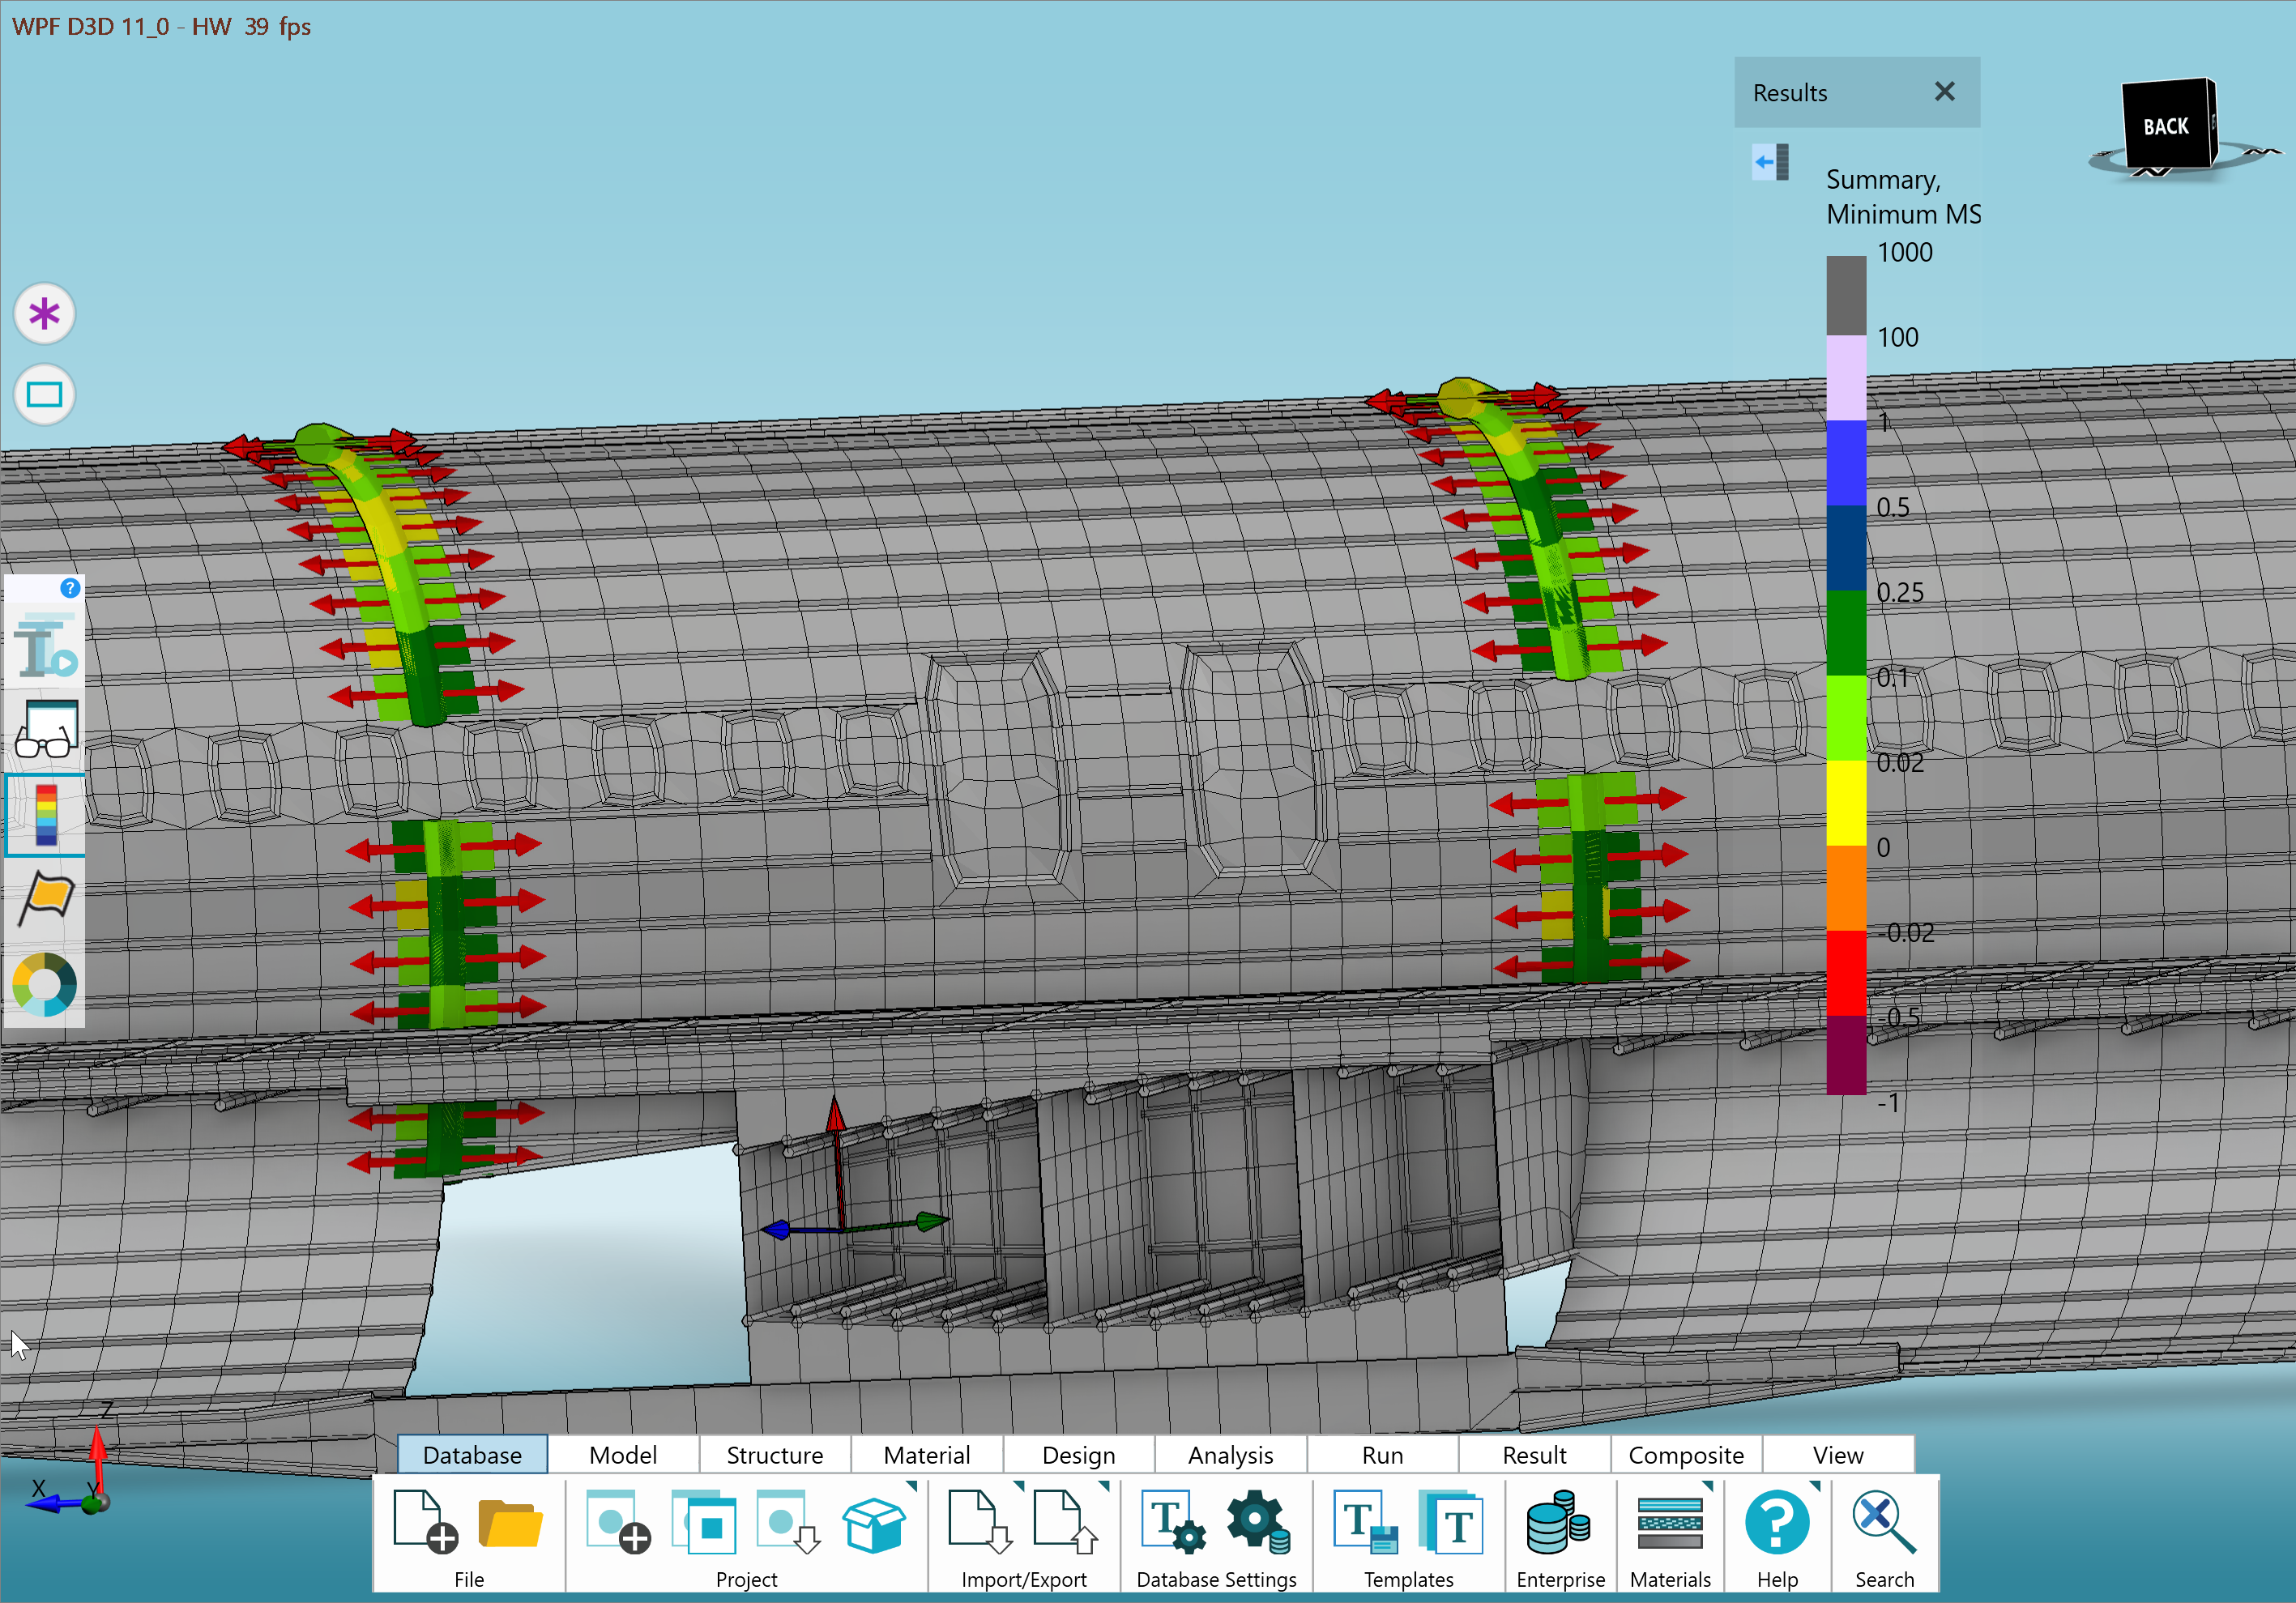Image resolution: width=2296 pixels, height=1603 pixels.
Task: Click the Results panel title
Action: pyautogui.click(x=1789, y=93)
